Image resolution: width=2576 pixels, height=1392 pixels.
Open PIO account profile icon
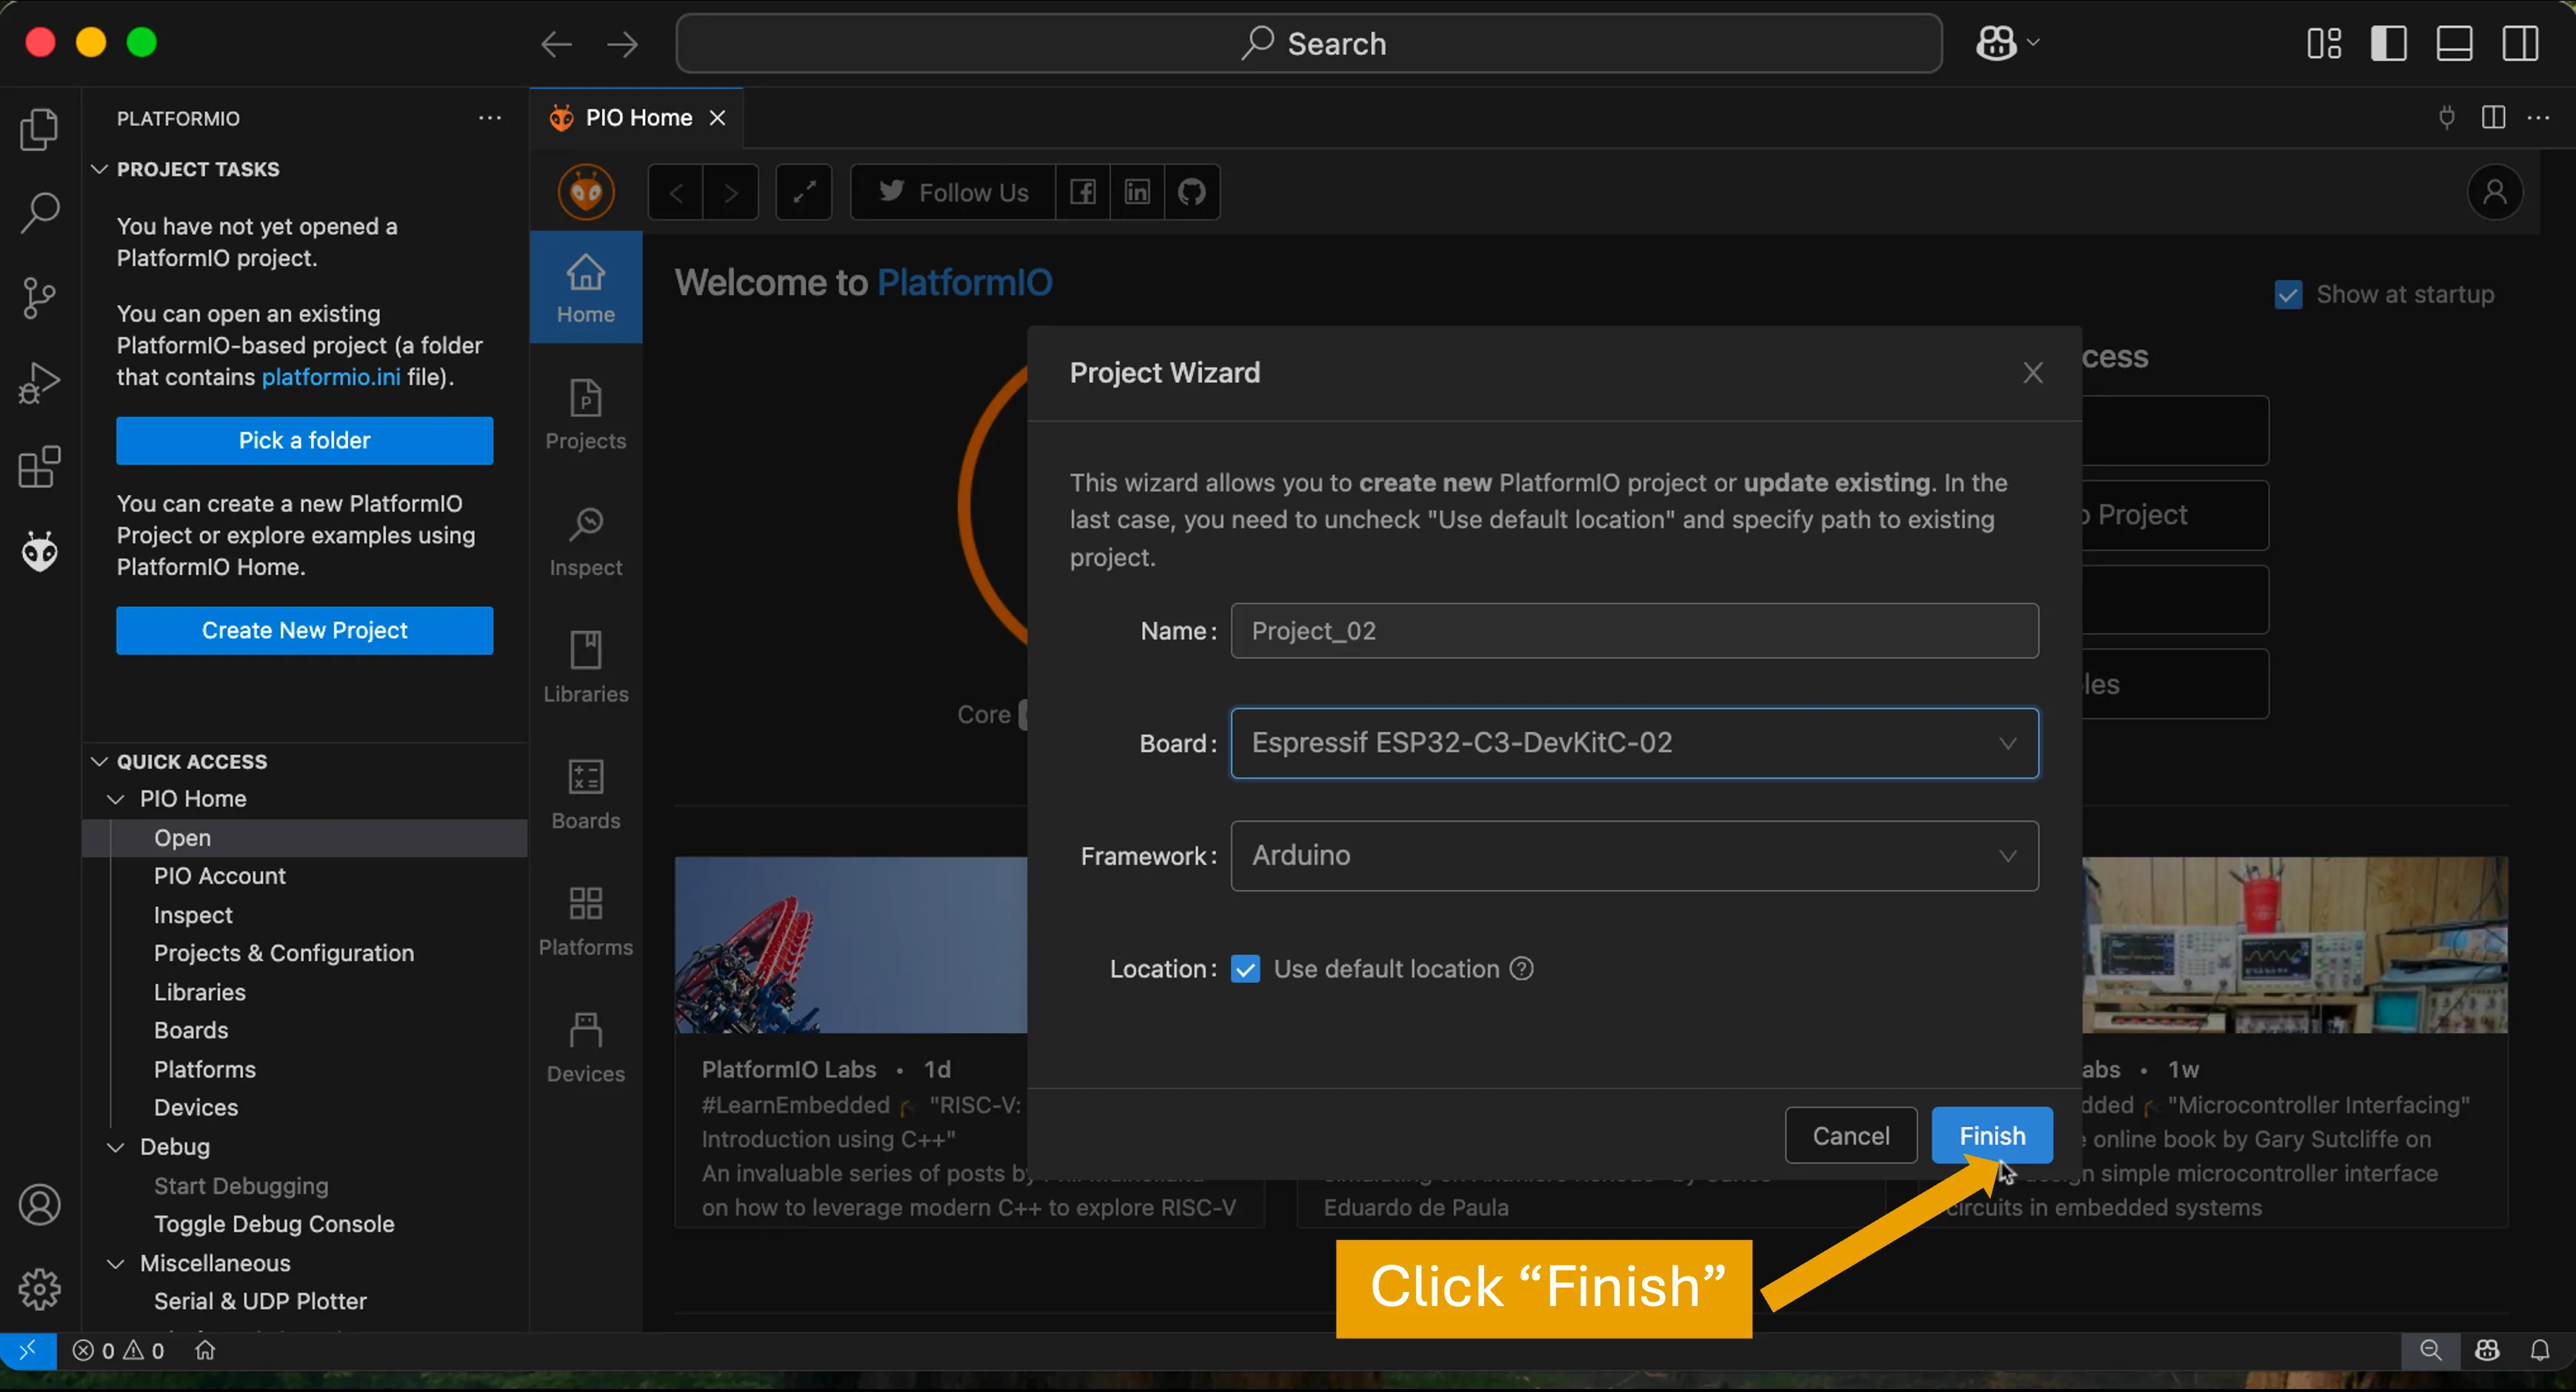[2495, 192]
